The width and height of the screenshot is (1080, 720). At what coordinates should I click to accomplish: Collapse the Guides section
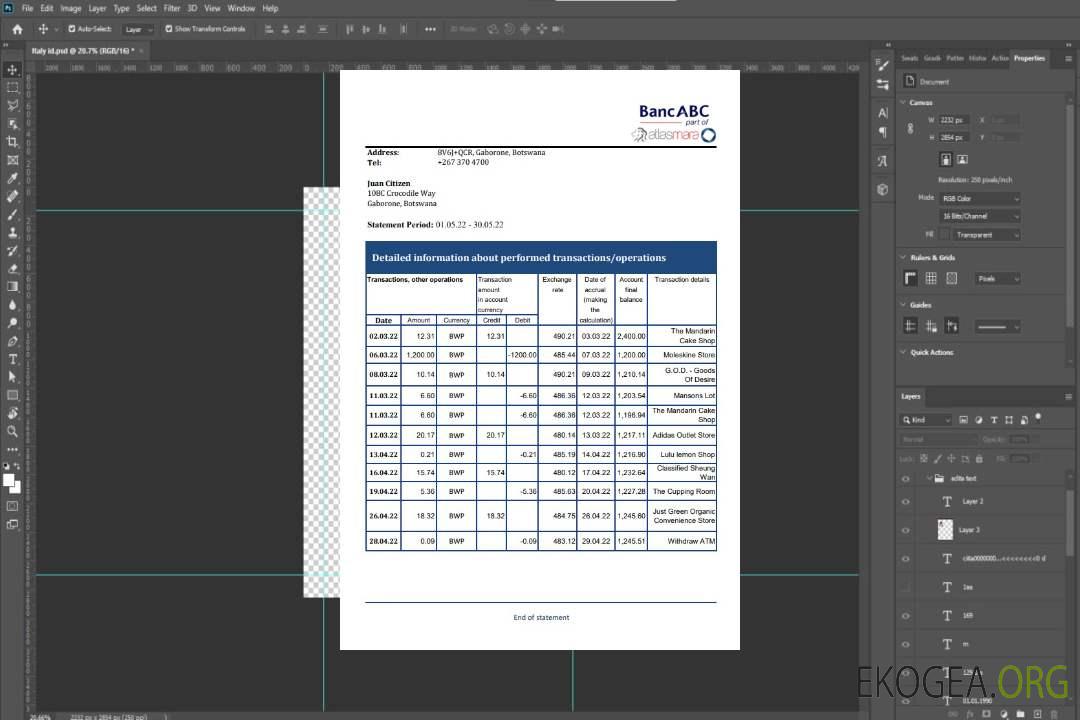[x=903, y=305]
